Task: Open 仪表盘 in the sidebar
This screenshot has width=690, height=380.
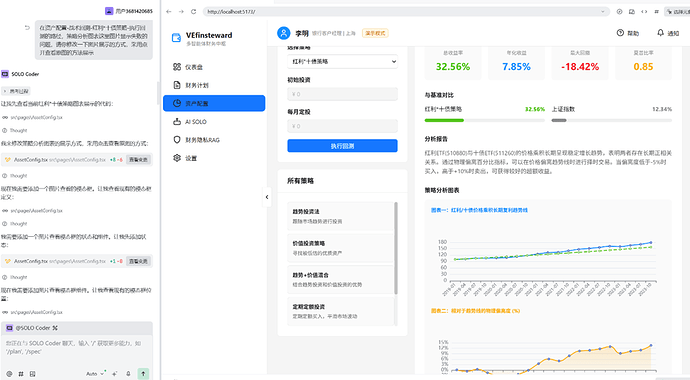Action: (214, 67)
